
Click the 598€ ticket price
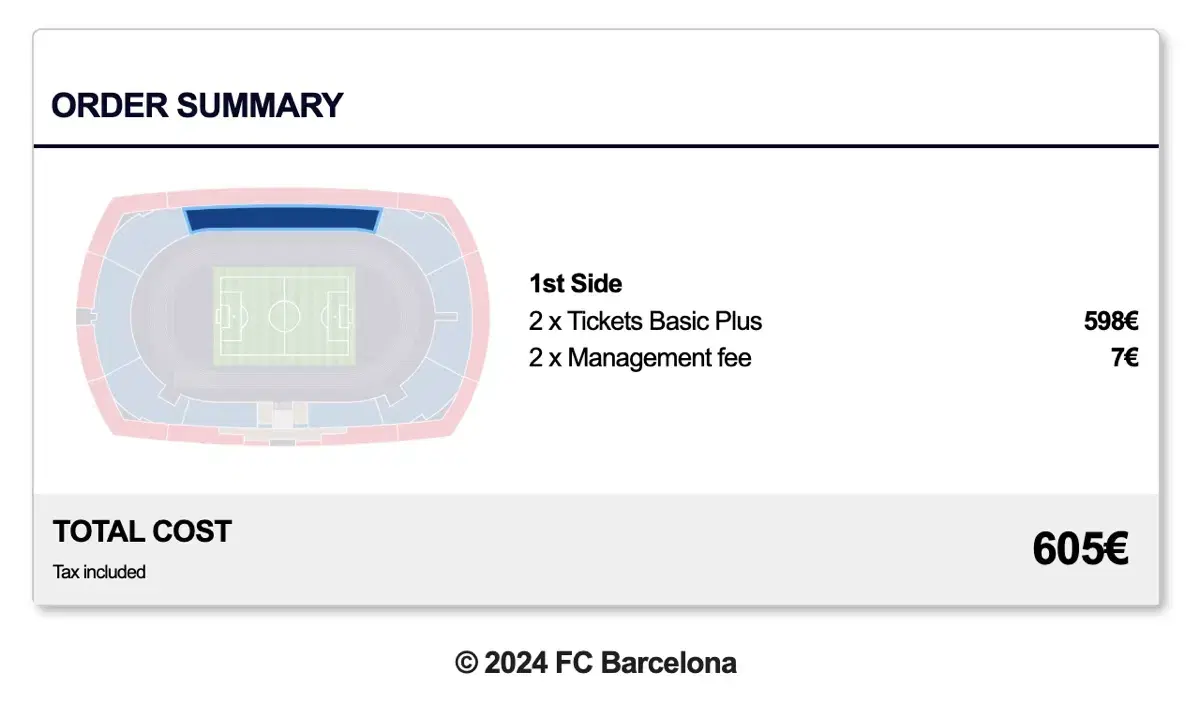[1111, 321]
